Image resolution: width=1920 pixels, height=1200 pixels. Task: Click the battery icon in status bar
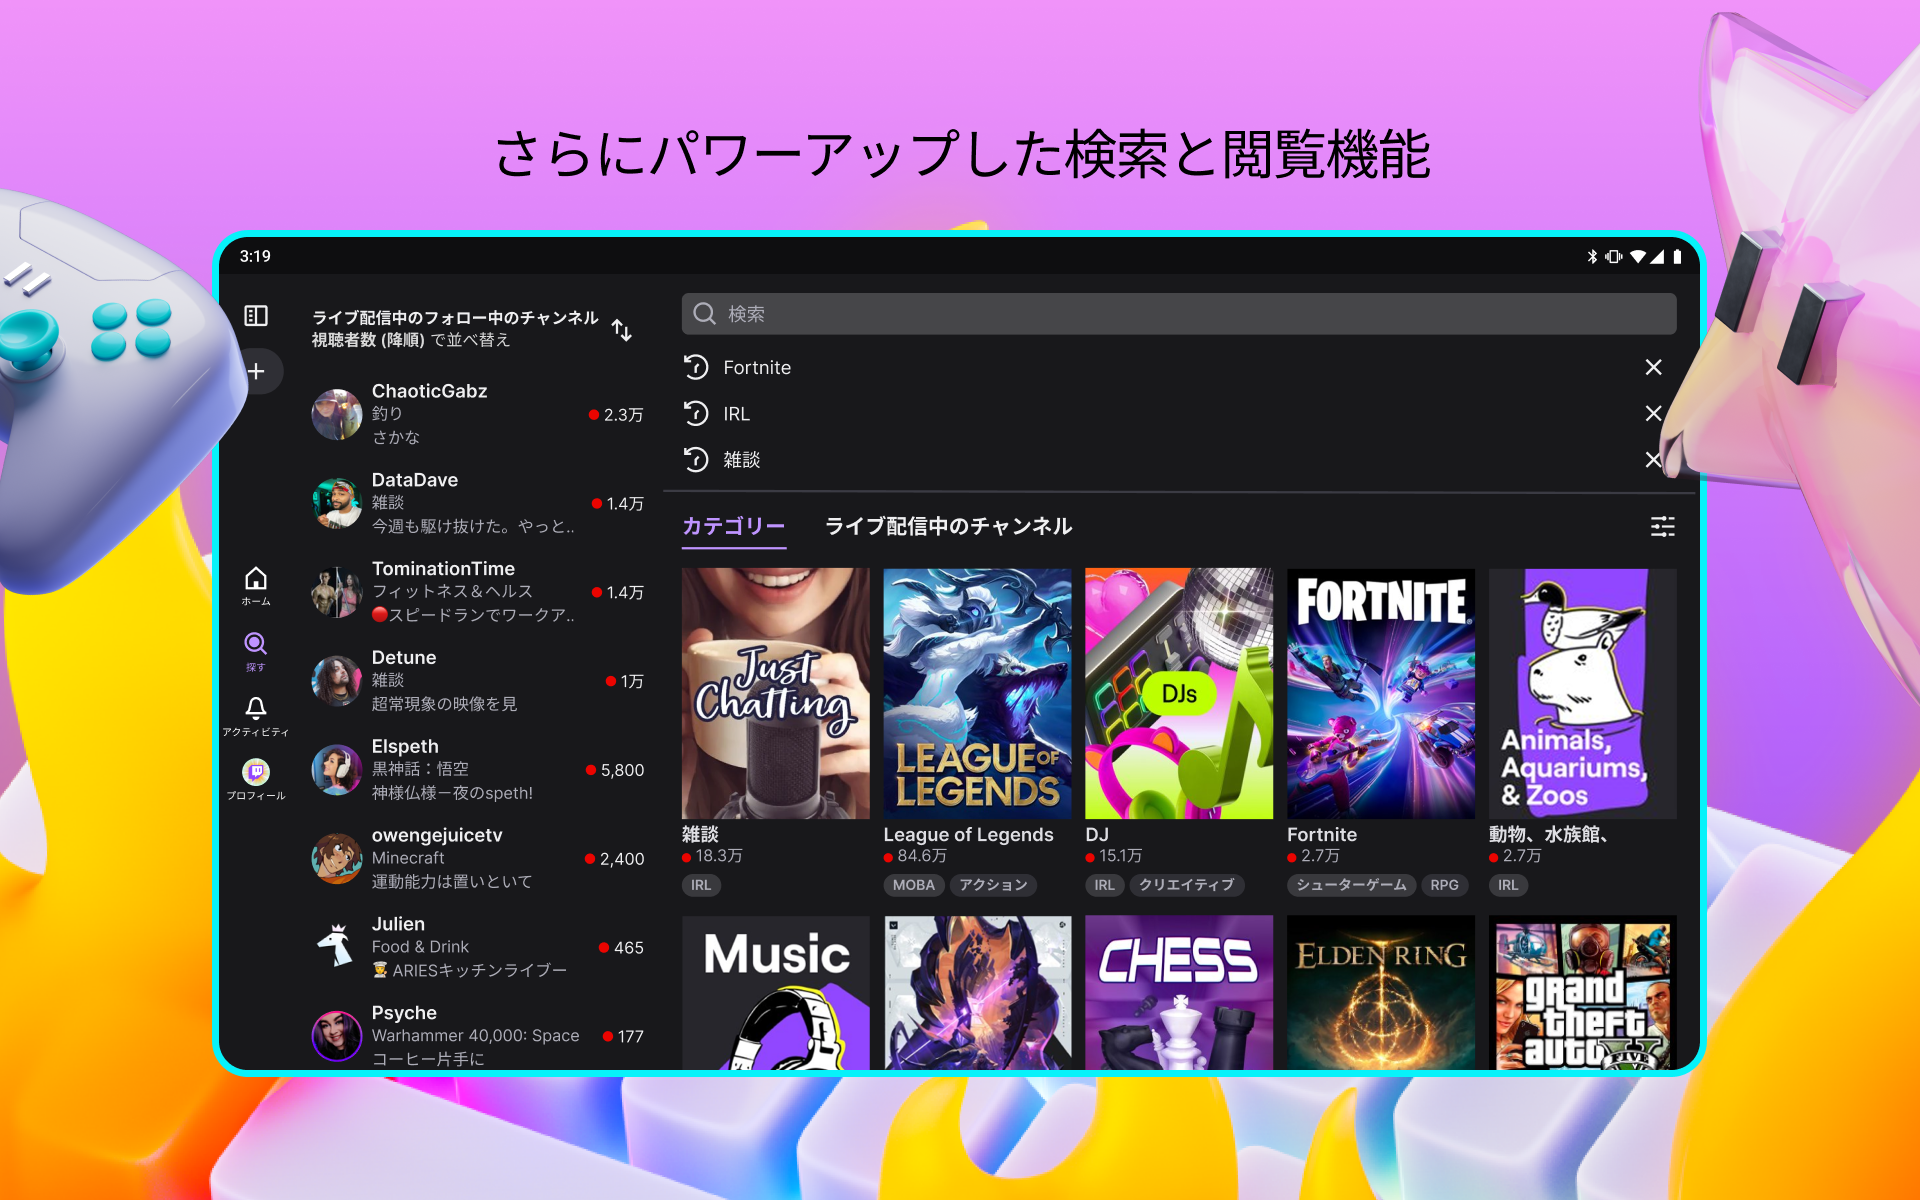[x=1677, y=256]
